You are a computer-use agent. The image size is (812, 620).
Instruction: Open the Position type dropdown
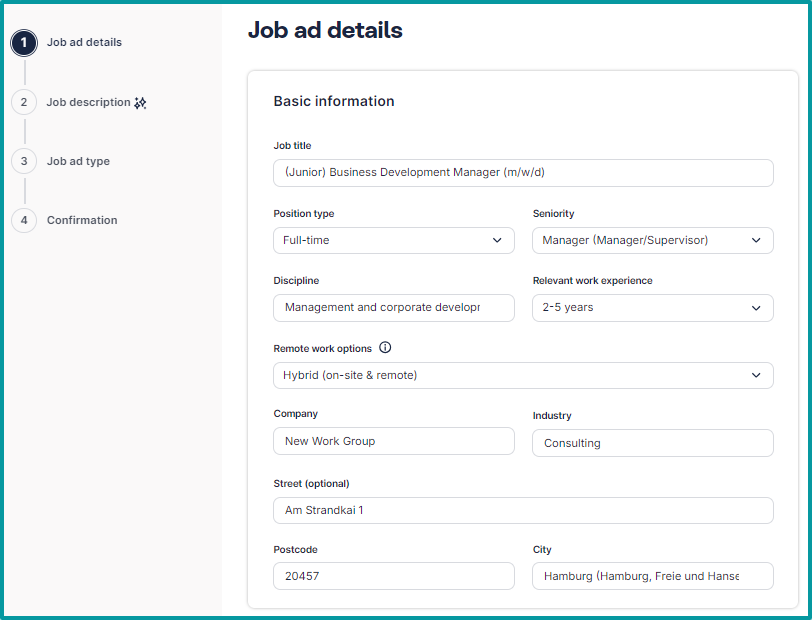point(393,240)
